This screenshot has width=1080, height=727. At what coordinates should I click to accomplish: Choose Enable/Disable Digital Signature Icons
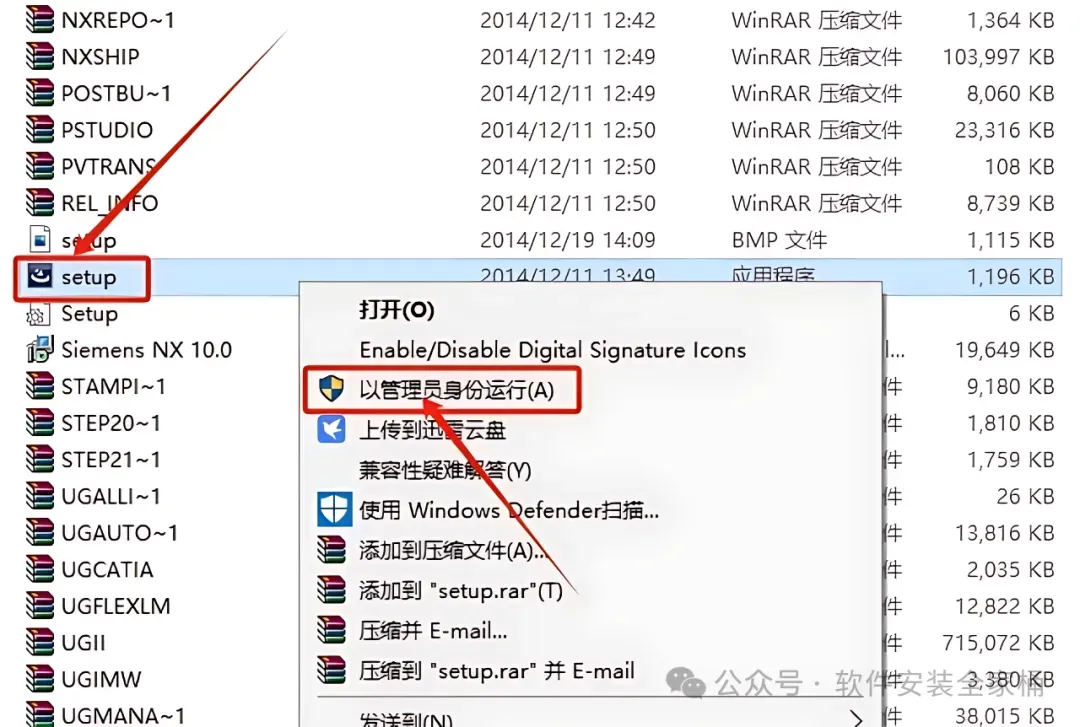click(x=552, y=350)
